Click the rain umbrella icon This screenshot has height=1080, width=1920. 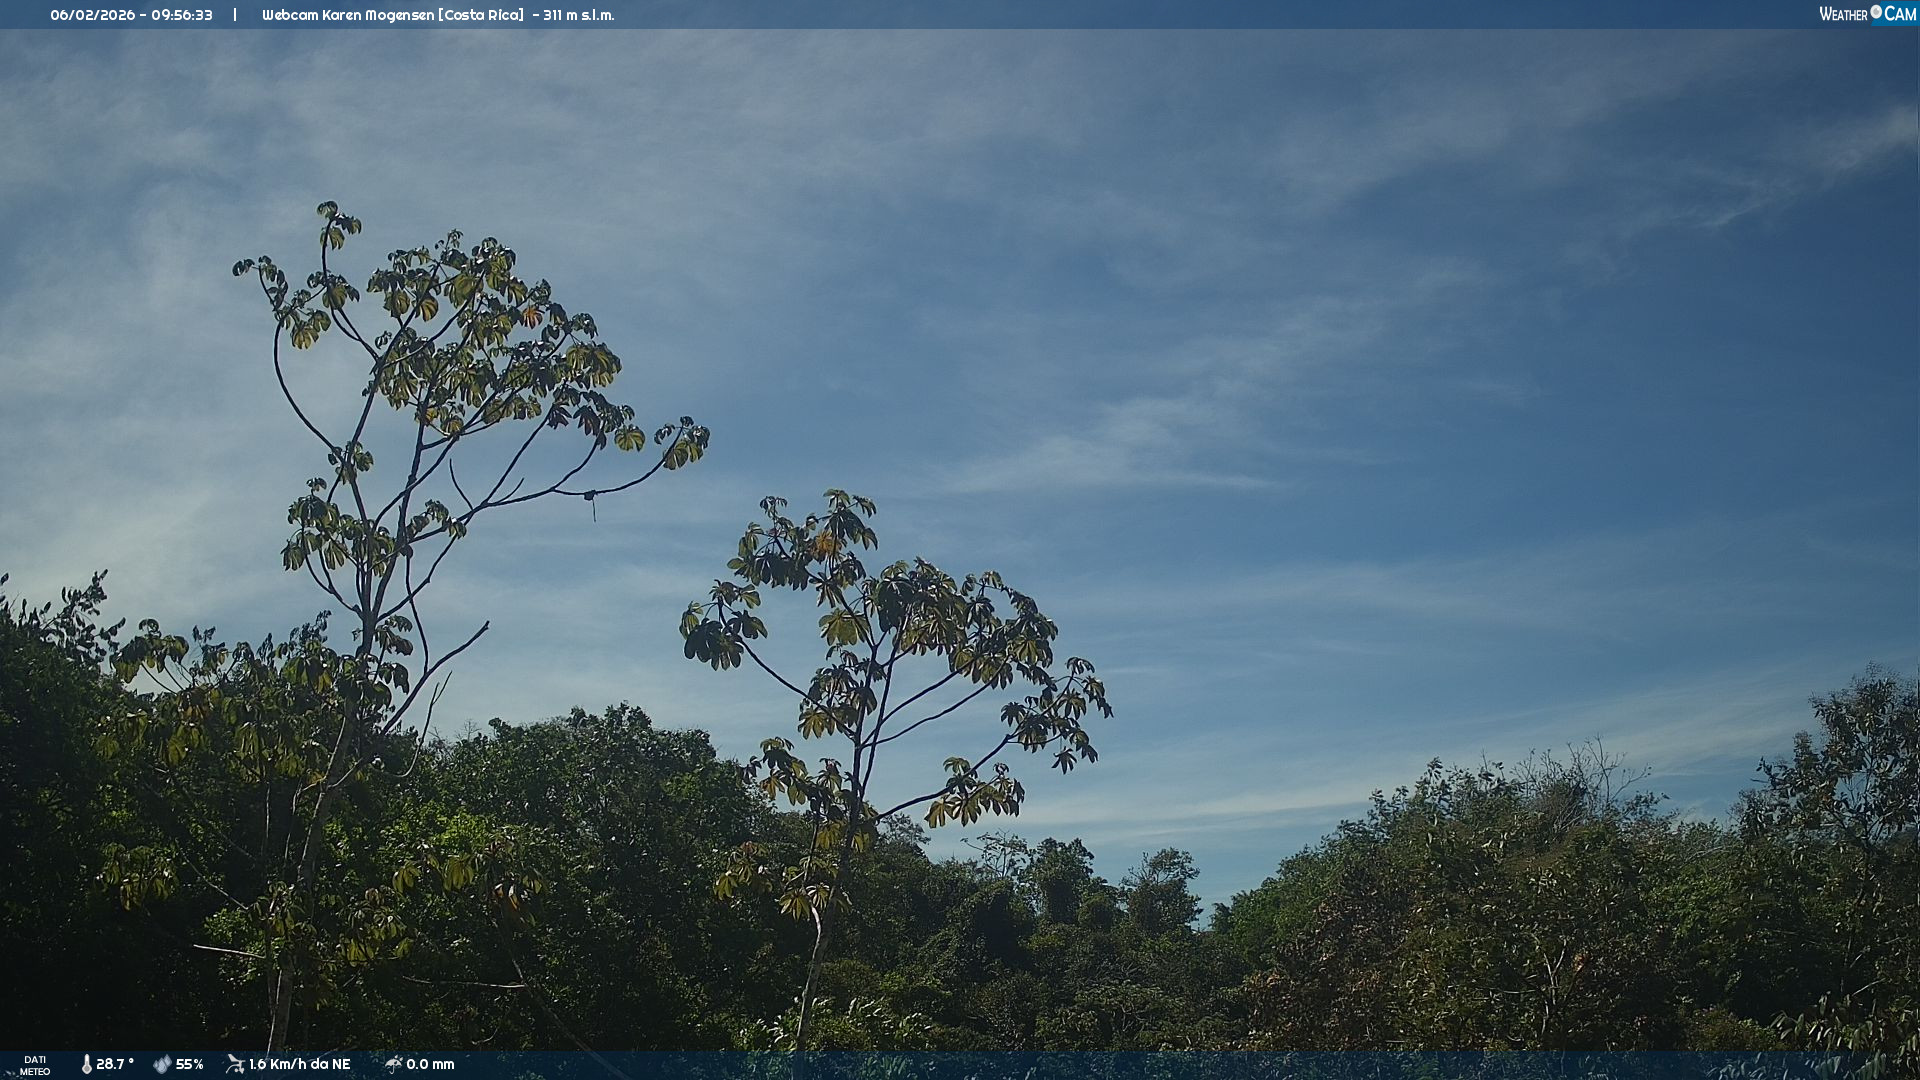click(x=393, y=1064)
